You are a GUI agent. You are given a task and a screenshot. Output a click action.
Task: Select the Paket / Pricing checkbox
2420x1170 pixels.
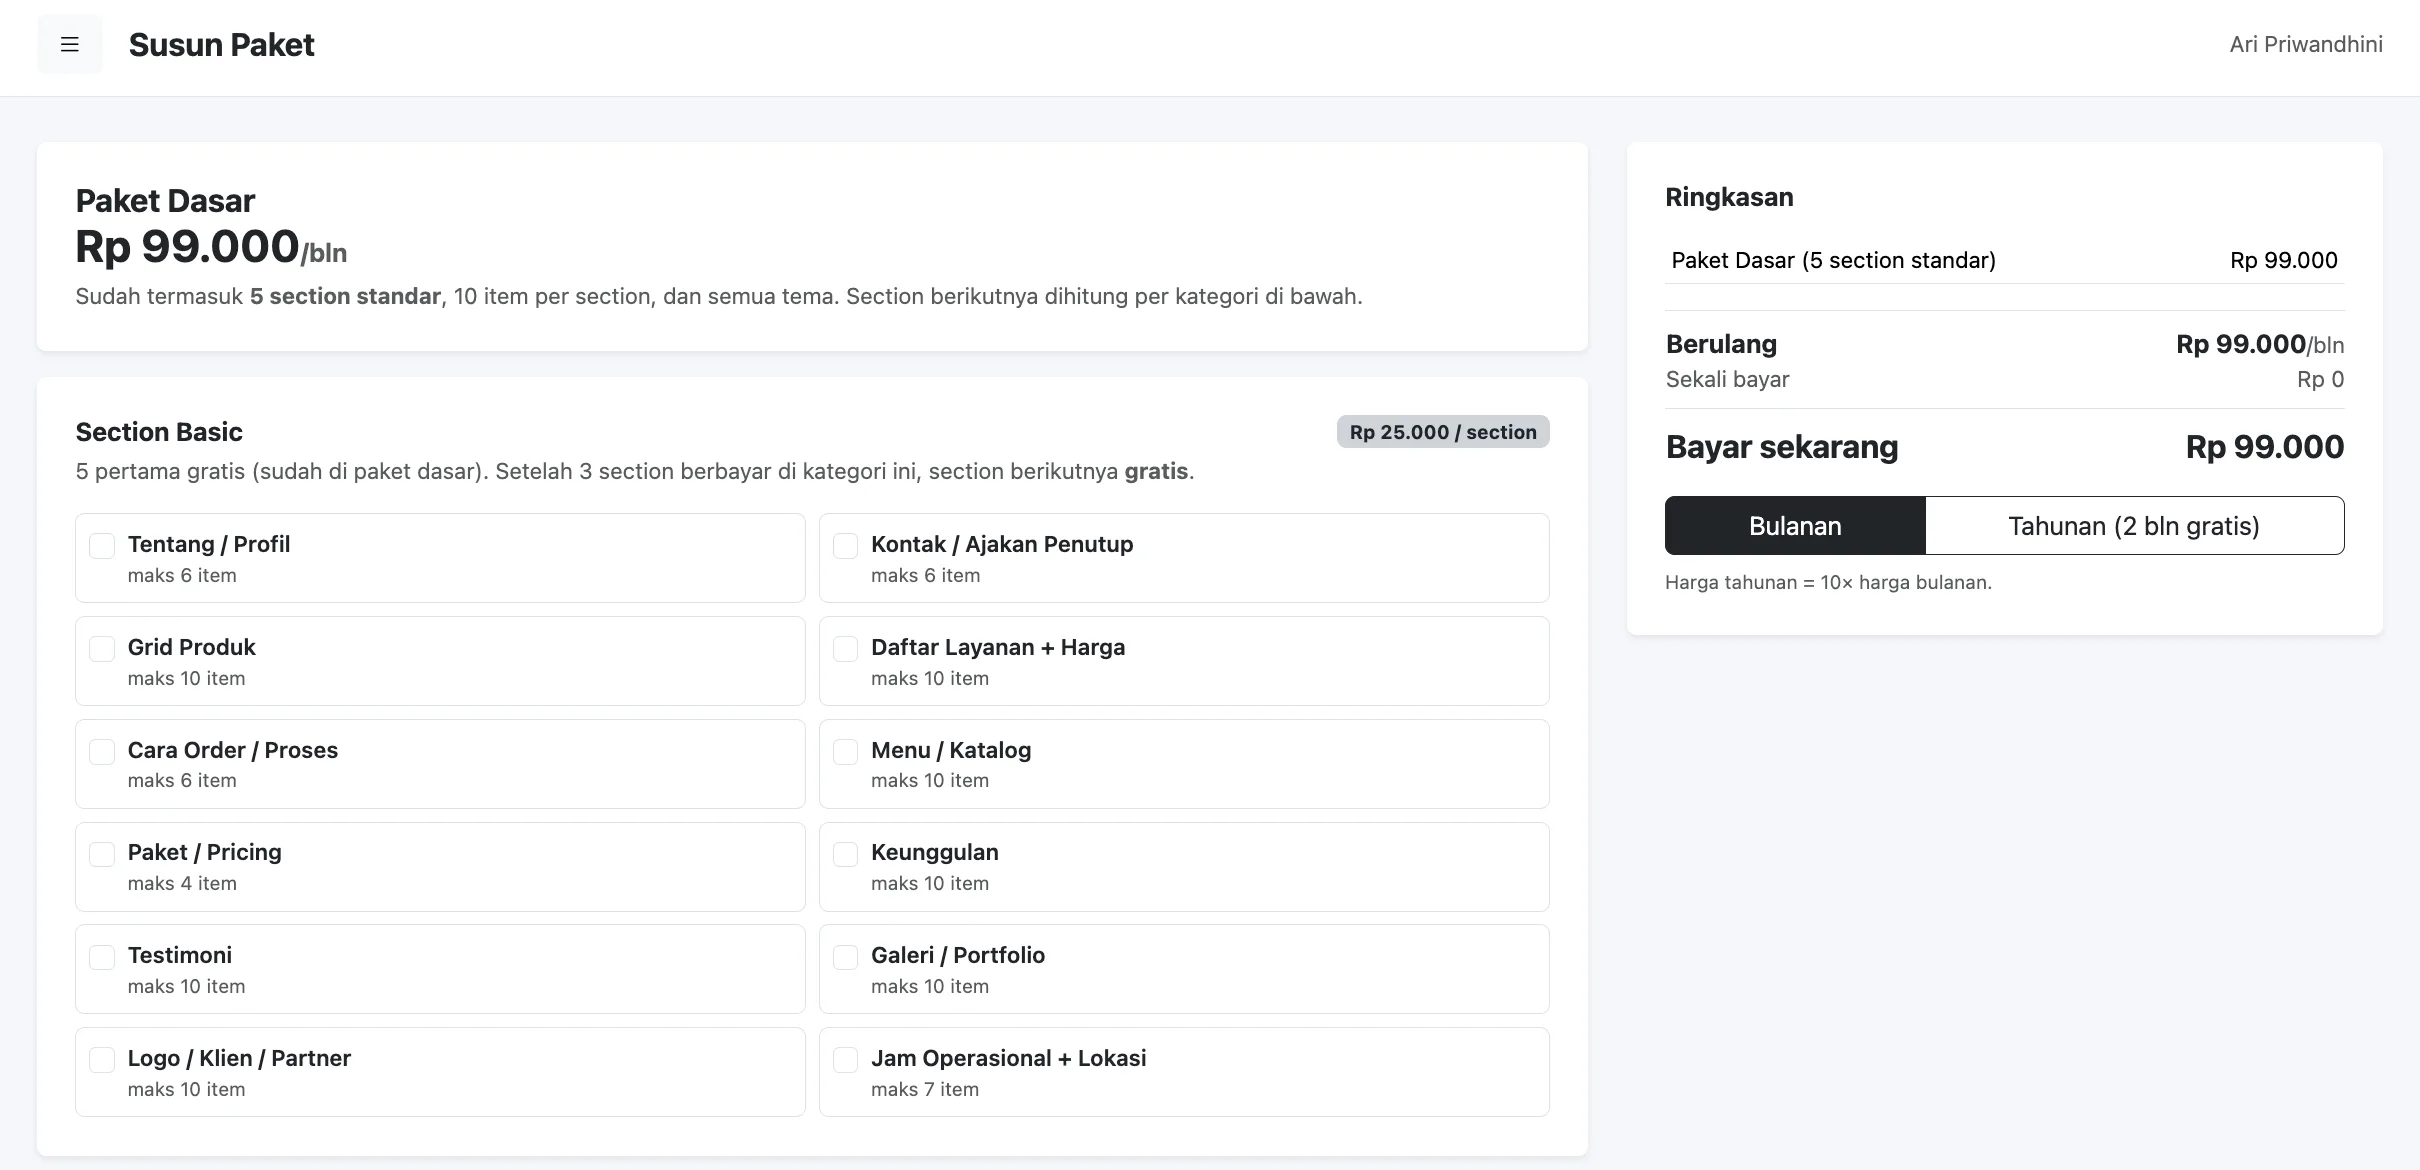(x=102, y=853)
